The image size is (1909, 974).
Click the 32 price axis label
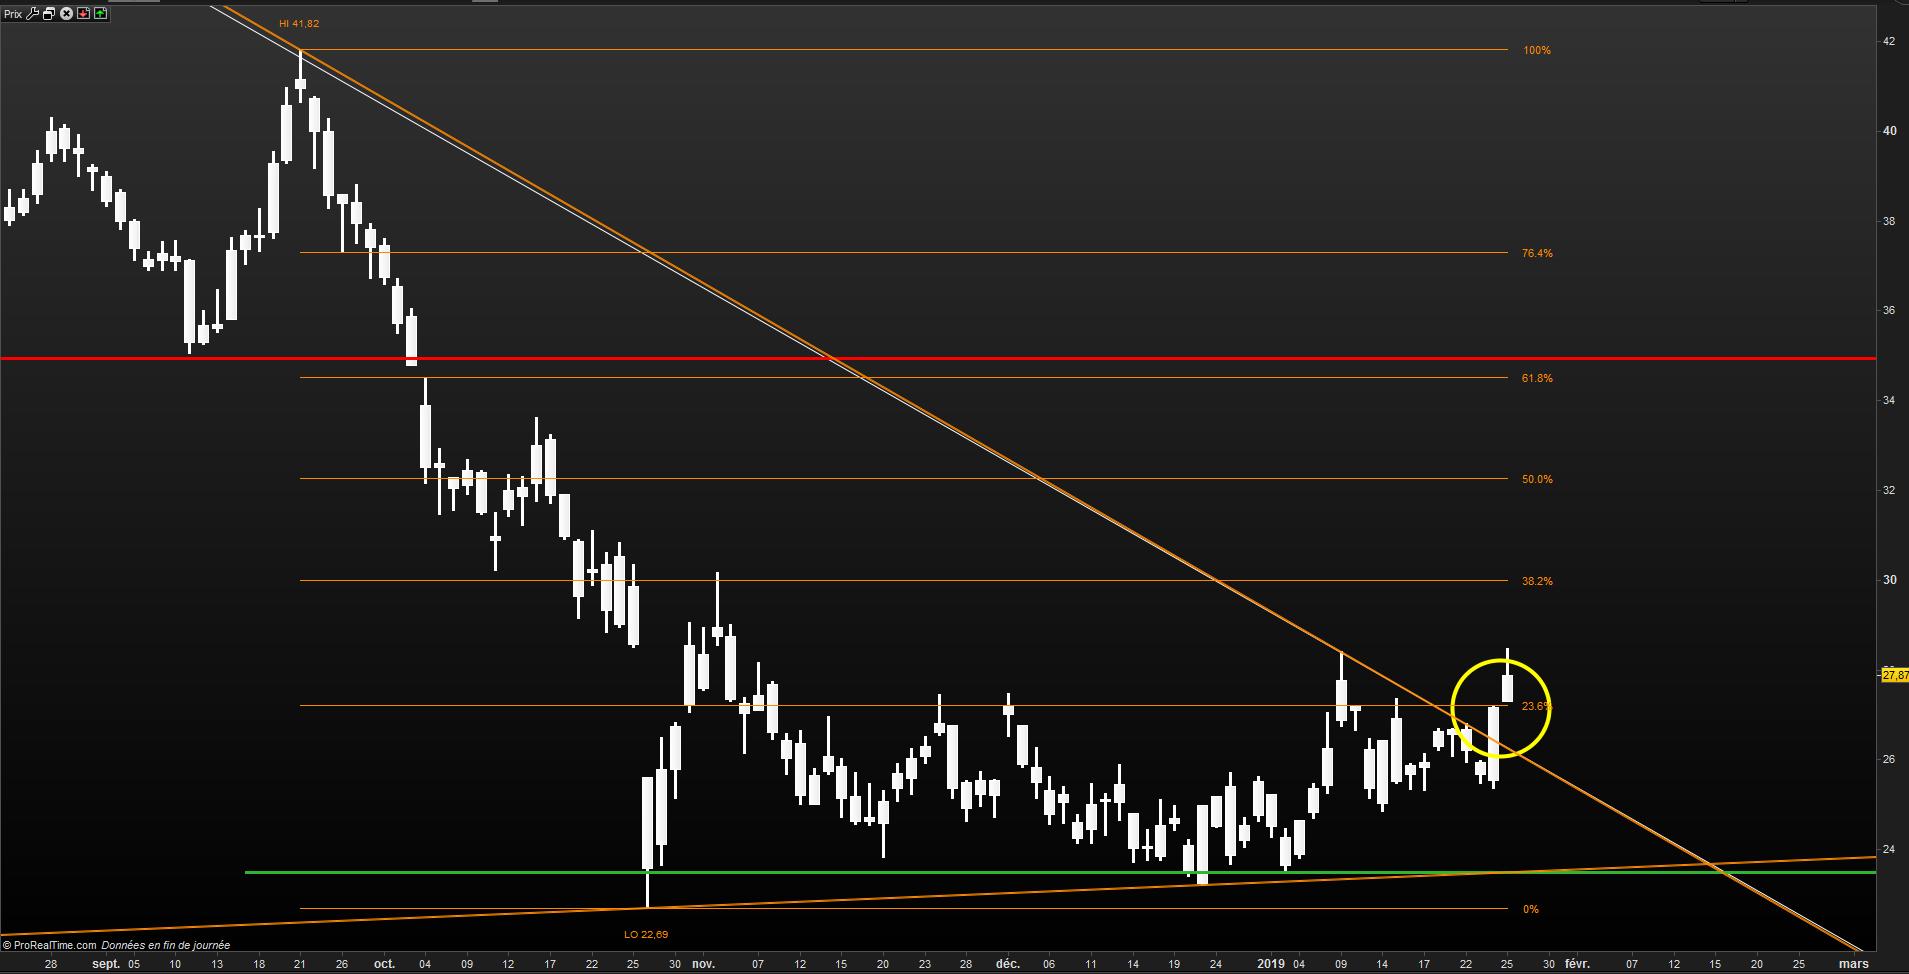[1889, 490]
